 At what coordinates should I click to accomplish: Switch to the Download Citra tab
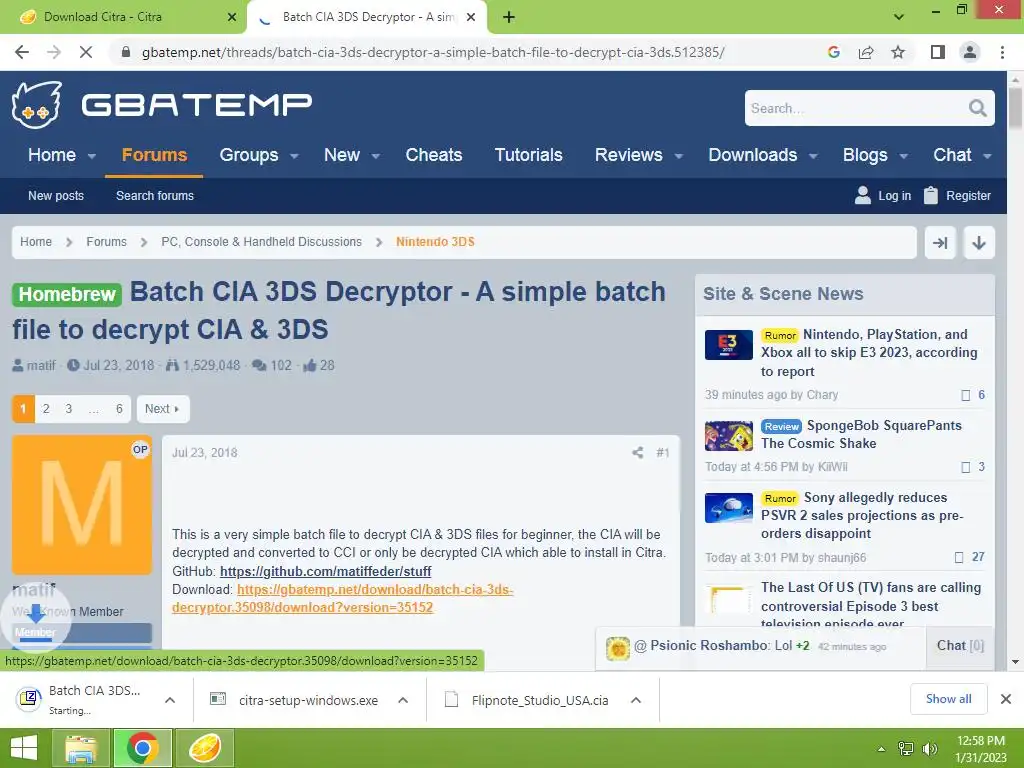[123, 17]
